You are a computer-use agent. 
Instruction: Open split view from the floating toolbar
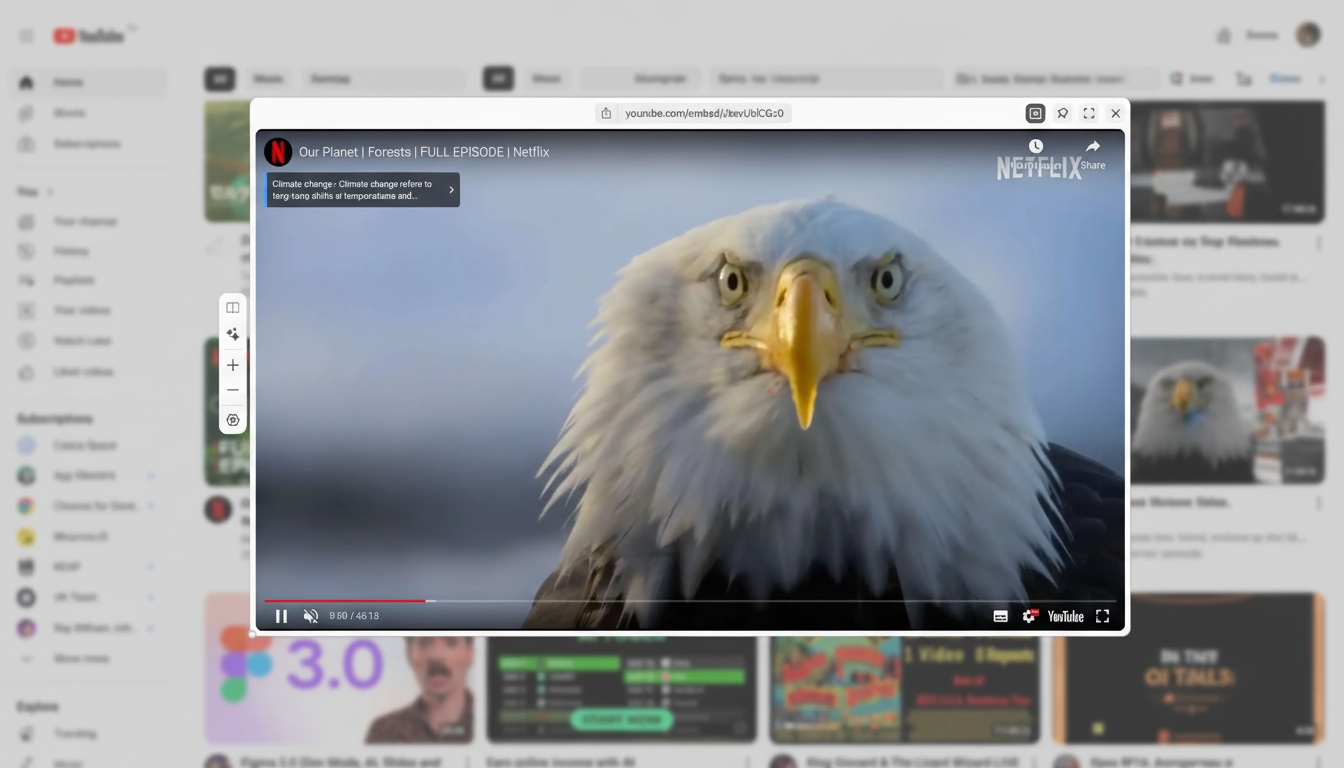(x=233, y=308)
